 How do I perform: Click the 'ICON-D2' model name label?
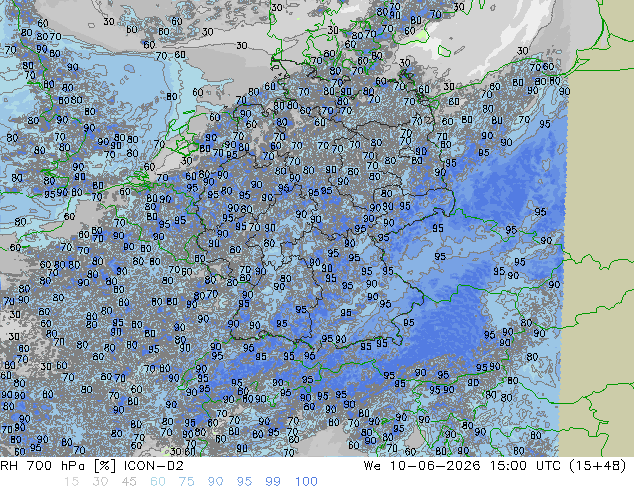pyautogui.click(x=154, y=466)
